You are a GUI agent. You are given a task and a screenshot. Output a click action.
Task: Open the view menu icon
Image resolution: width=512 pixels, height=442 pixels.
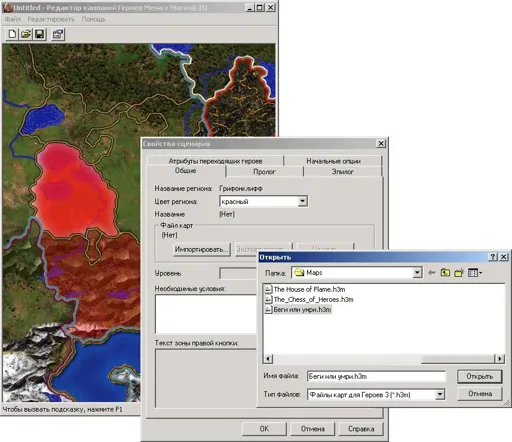point(475,273)
